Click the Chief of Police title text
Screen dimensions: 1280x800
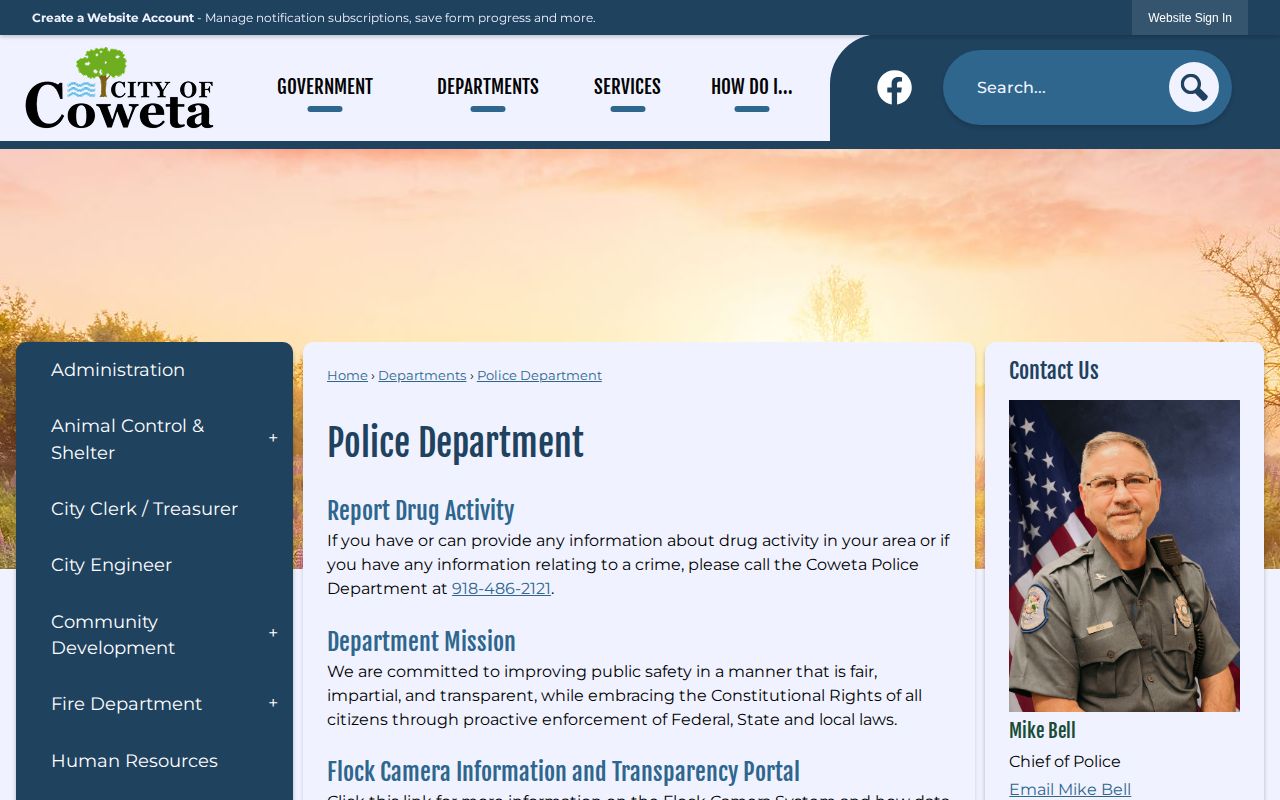pos(1064,762)
